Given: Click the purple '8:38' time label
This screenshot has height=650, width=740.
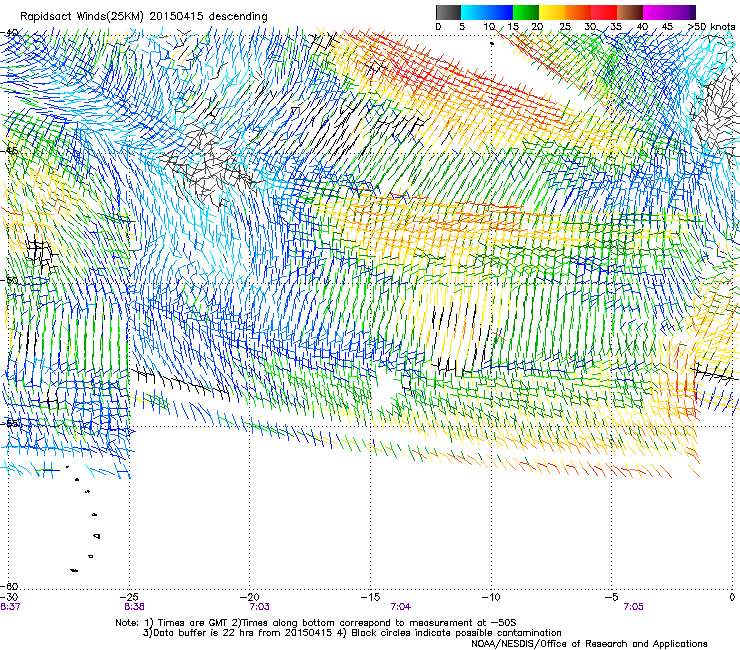Looking at the screenshot, I should pos(135,607).
